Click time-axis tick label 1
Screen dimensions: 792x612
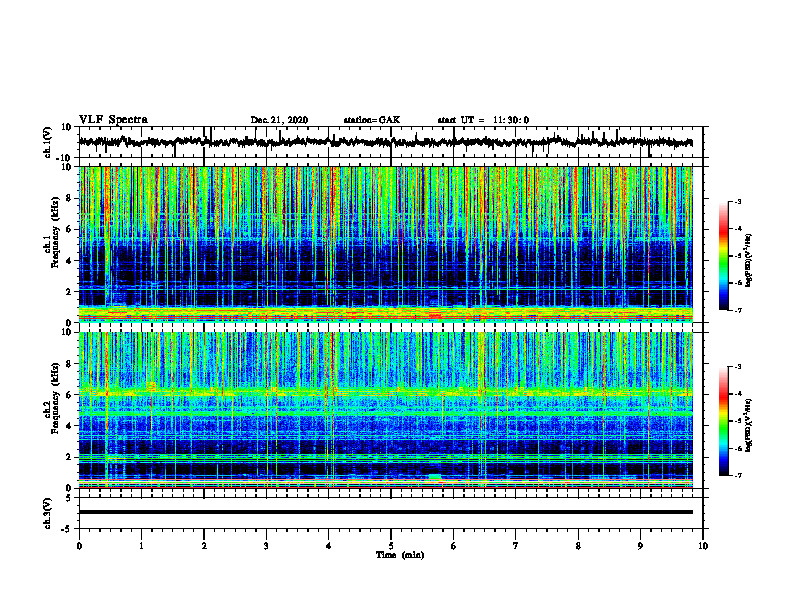coord(141,546)
